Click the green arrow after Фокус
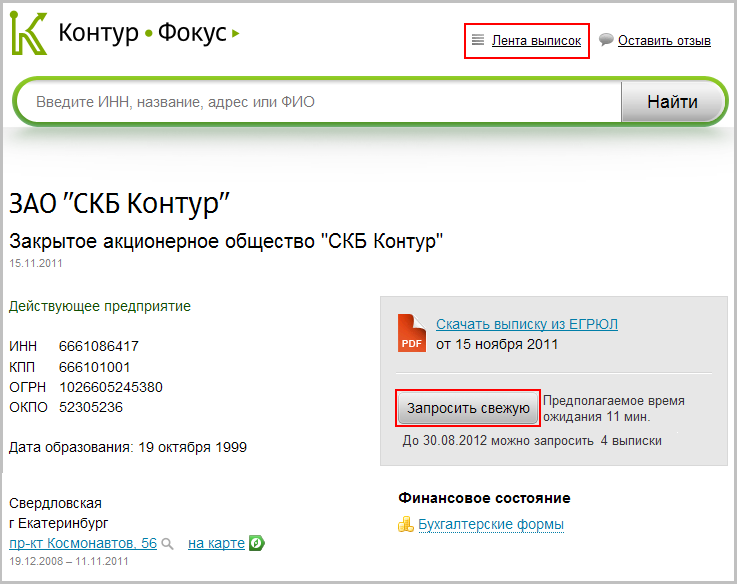 click(x=235, y=33)
